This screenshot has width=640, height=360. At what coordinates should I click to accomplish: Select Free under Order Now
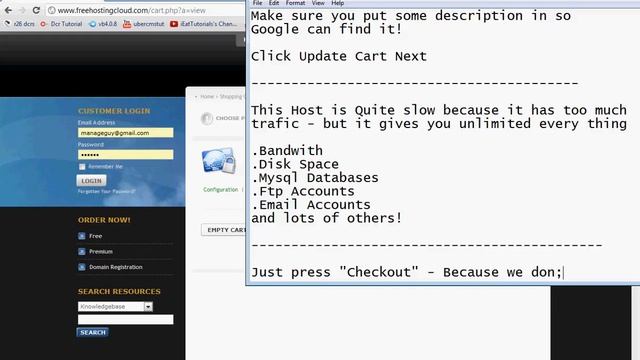(x=96, y=236)
